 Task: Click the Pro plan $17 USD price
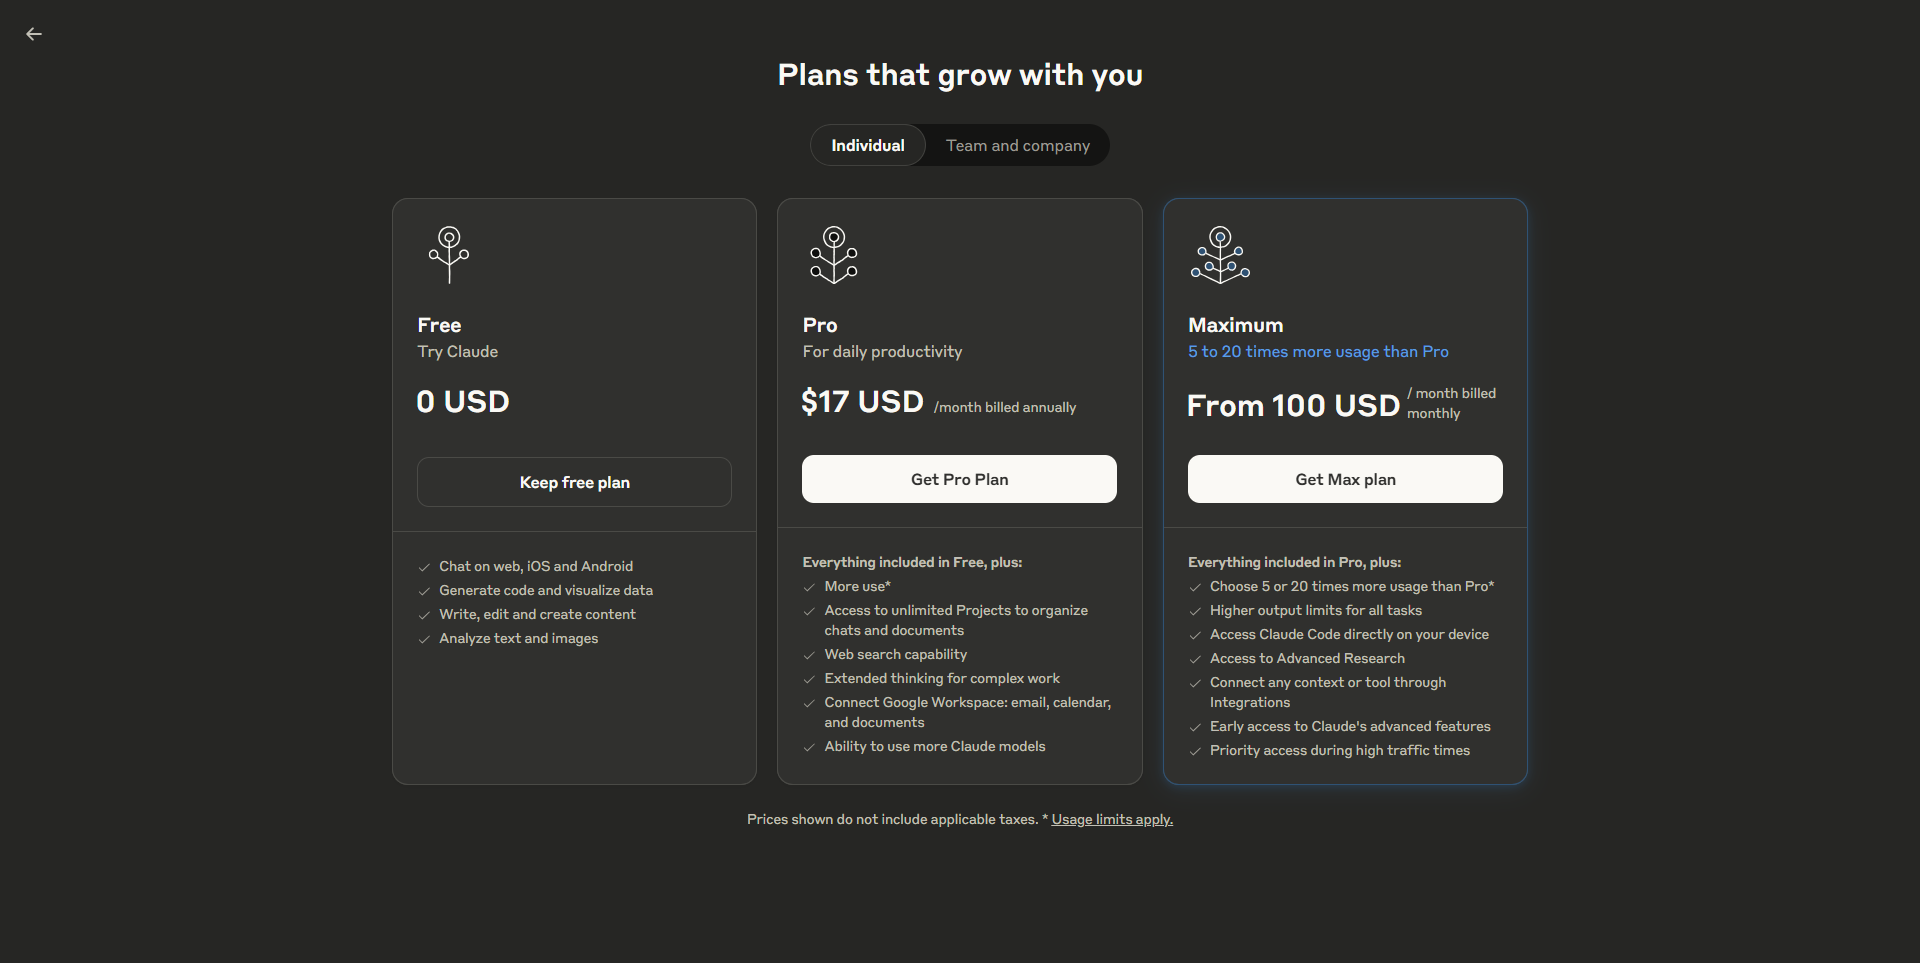point(862,401)
